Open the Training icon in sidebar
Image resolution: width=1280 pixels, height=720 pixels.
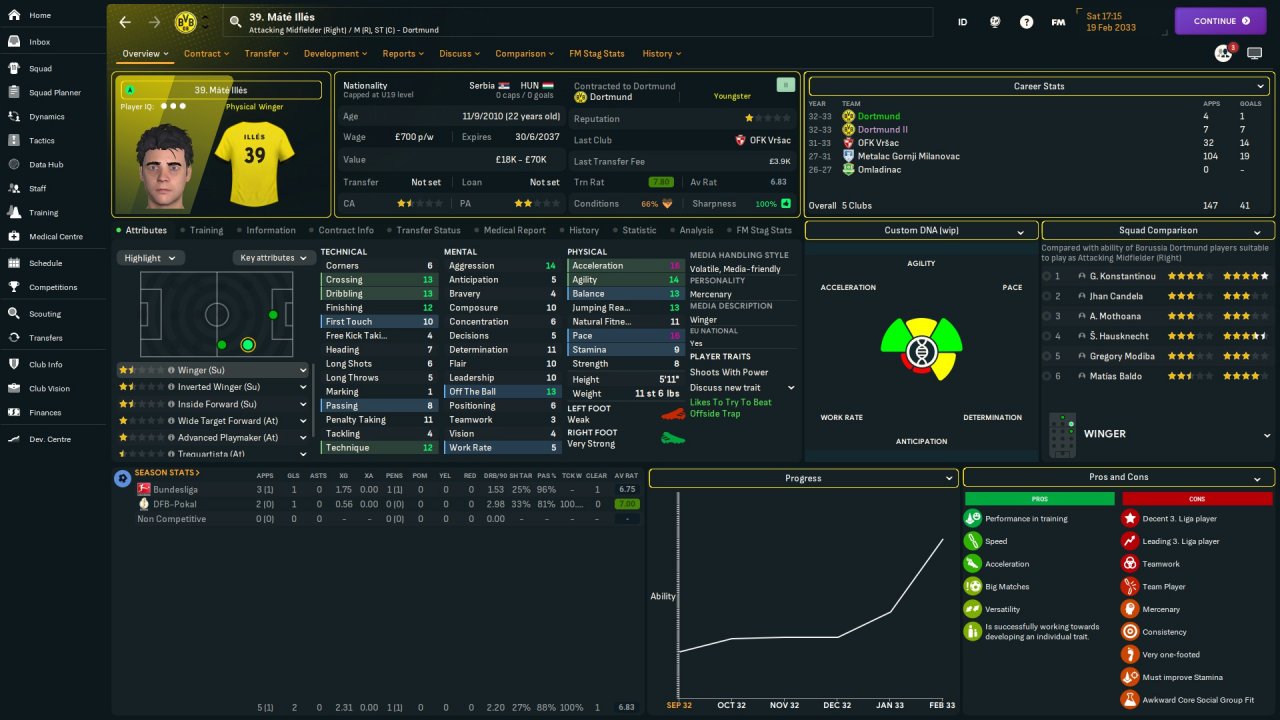tap(14, 212)
